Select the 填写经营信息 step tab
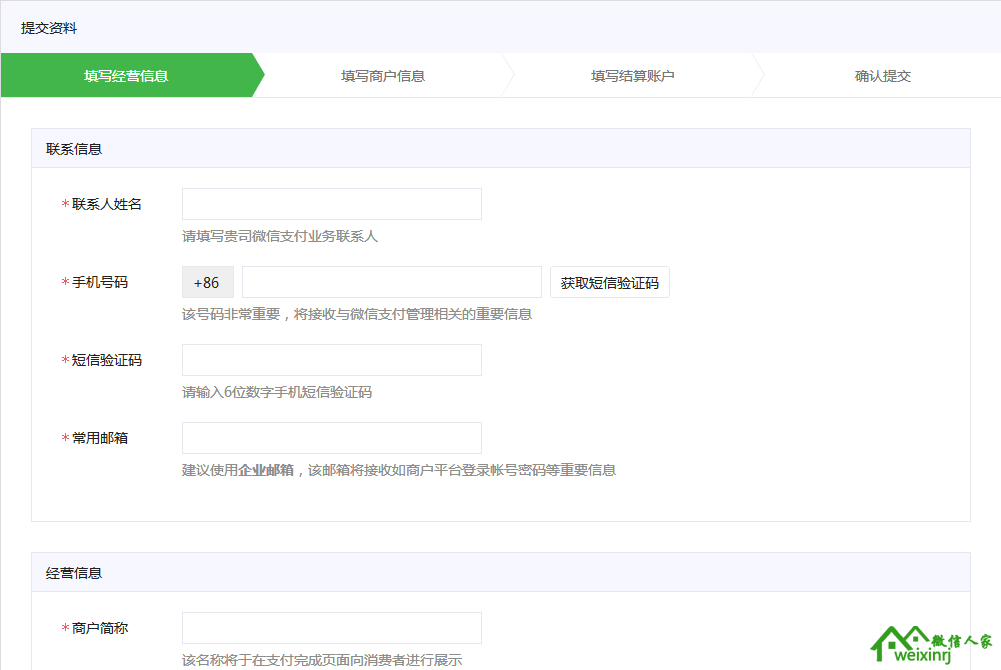Screen dimensions: 1001x670 pyautogui.click(x=126, y=76)
